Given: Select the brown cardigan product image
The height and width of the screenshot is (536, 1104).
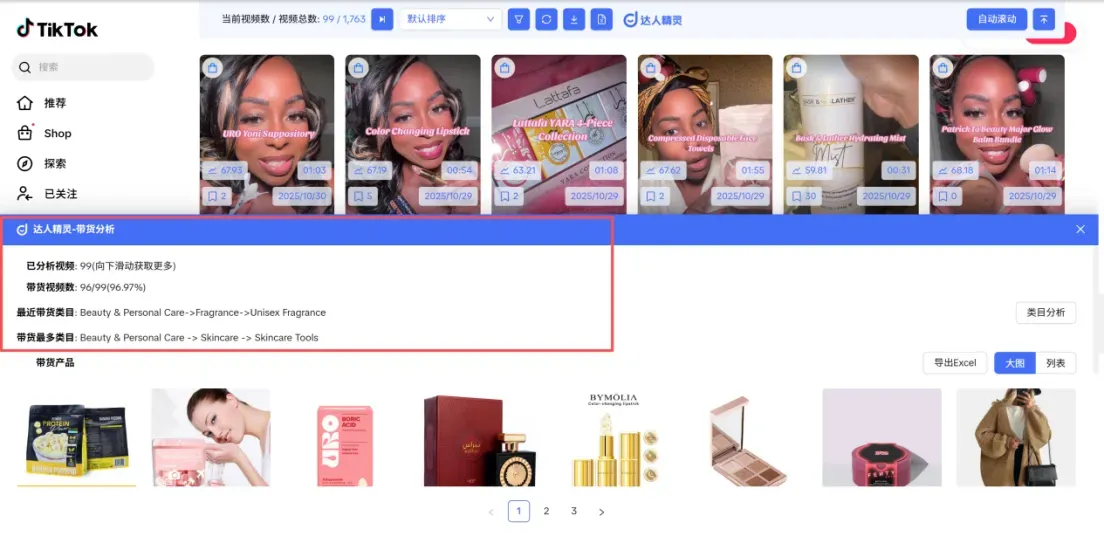Looking at the screenshot, I should point(1016,437).
